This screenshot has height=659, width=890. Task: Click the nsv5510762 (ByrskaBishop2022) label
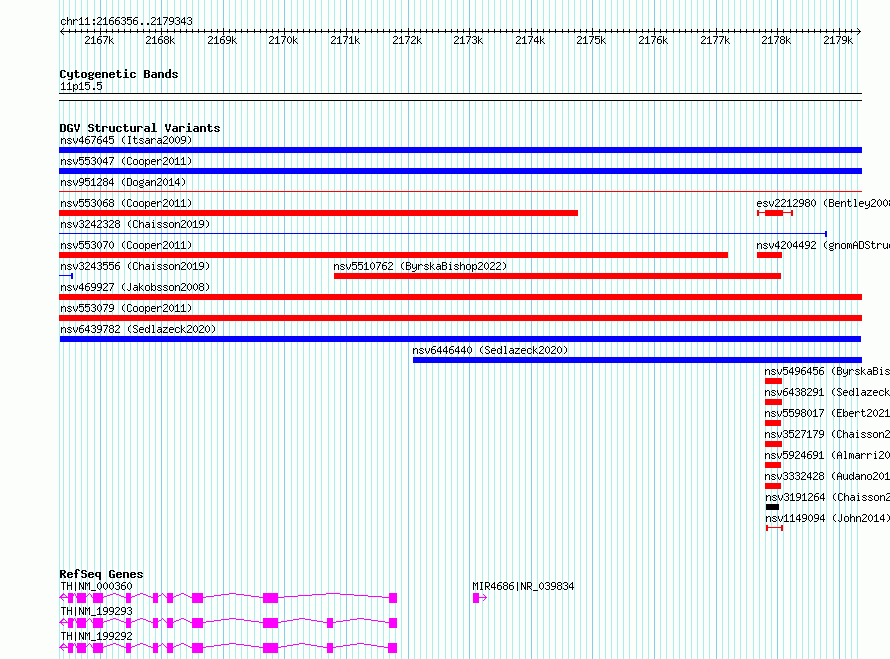point(420,266)
